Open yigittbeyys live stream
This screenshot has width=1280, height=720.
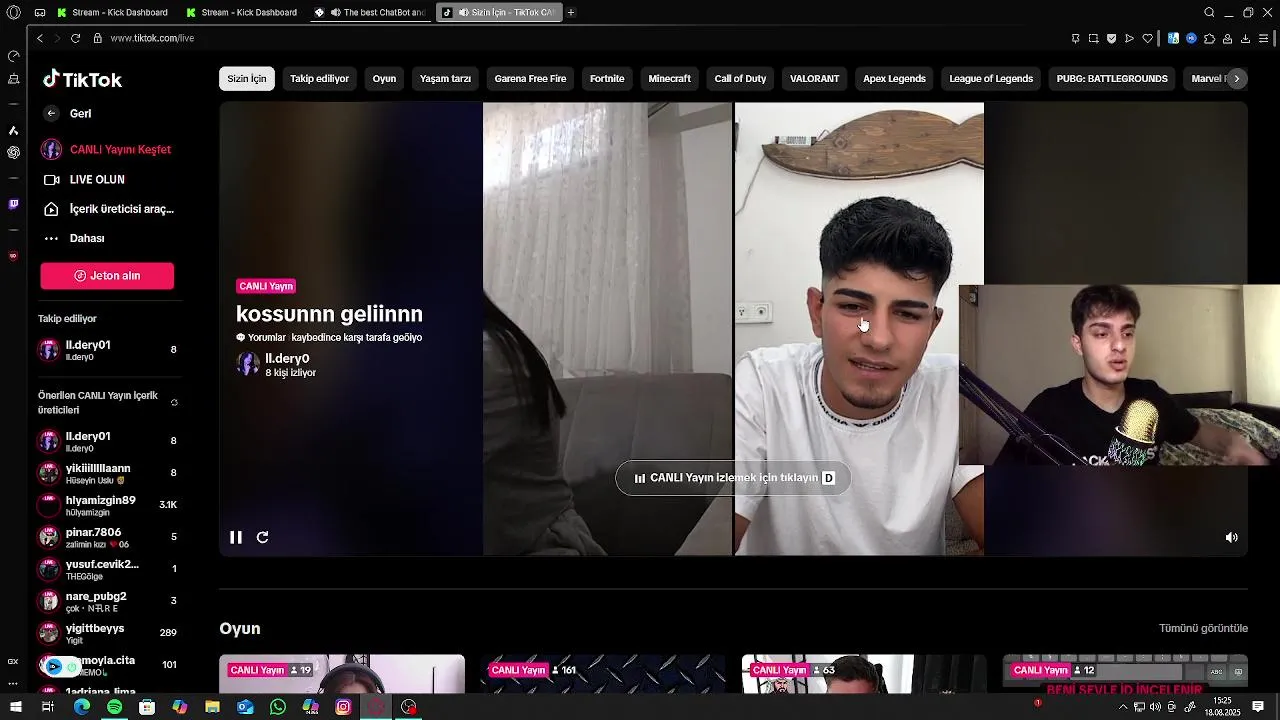point(107,633)
